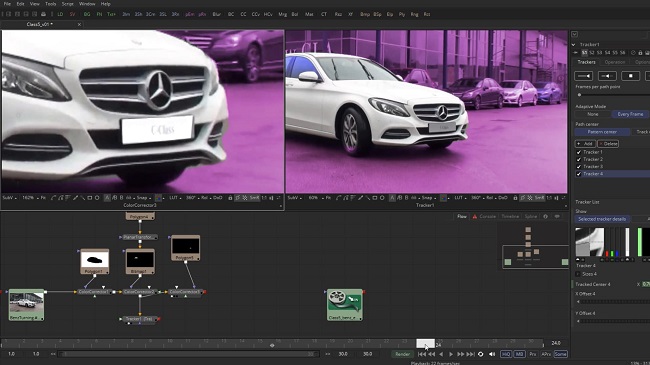This screenshot has height=365, width=650.
Task: Toggle the Tracker 3 checkbox
Action: click(x=579, y=167)
